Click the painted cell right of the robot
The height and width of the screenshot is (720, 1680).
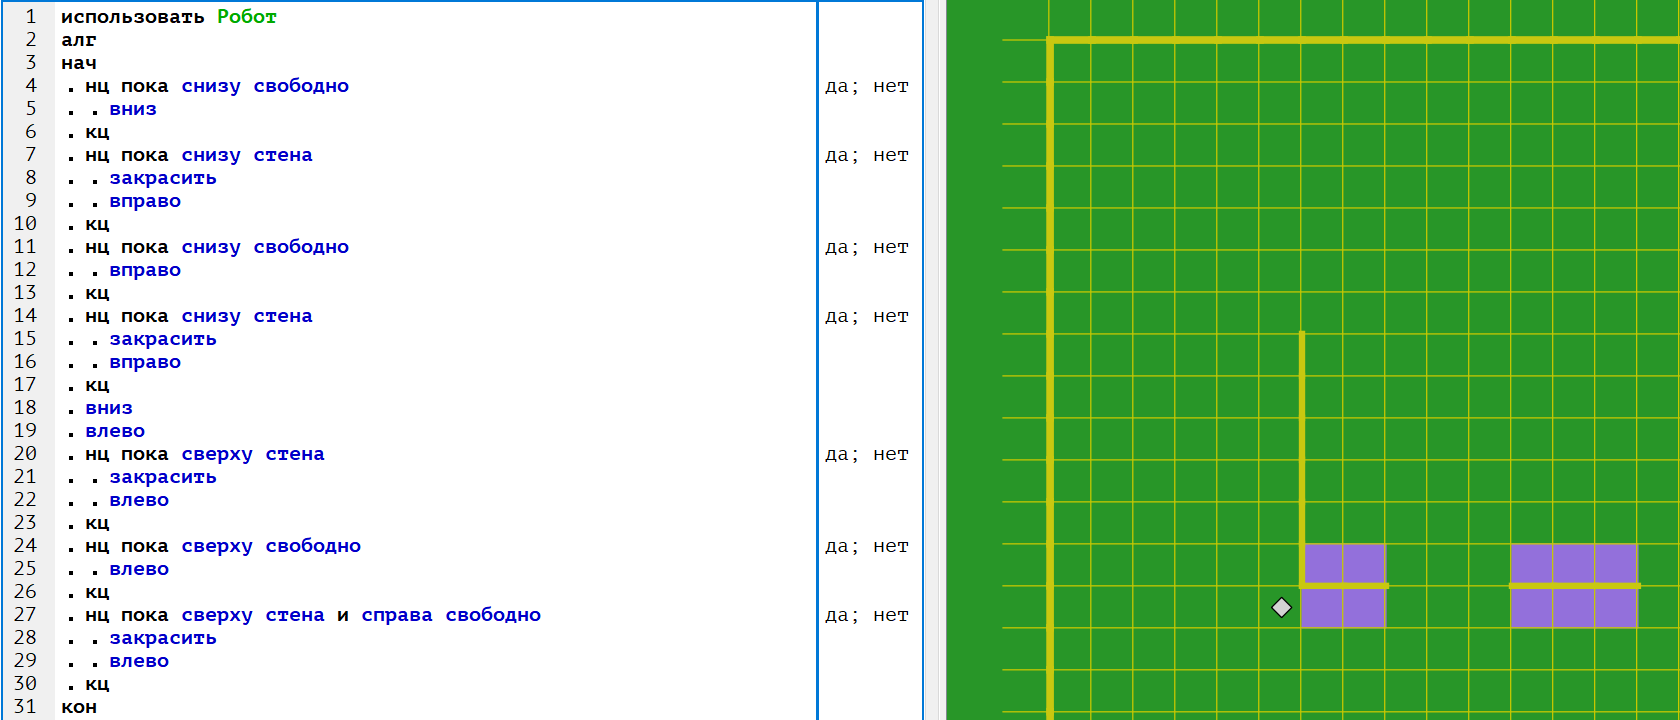tap(1322, 607)
